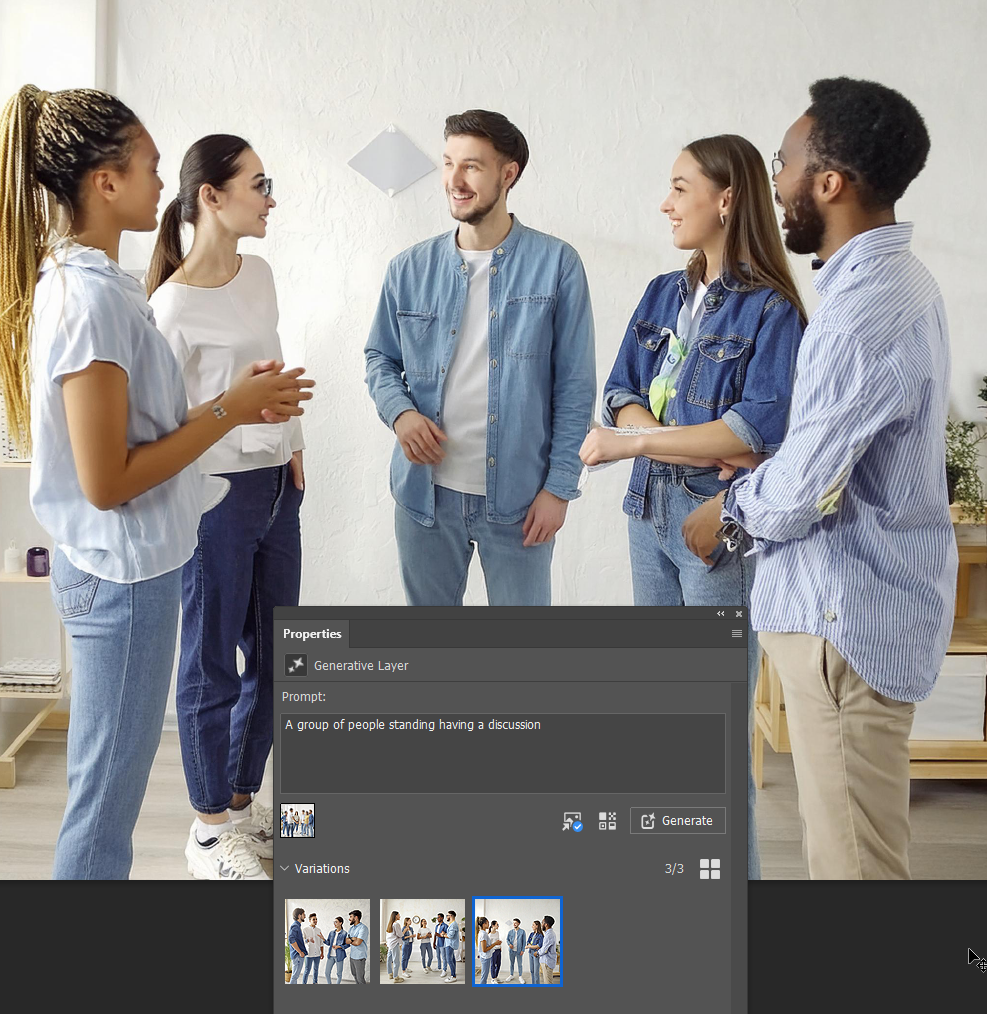This screenshot has height=1014, width=987.
Task: Expand the Properties panel options menu
Action: coord(737,634)
